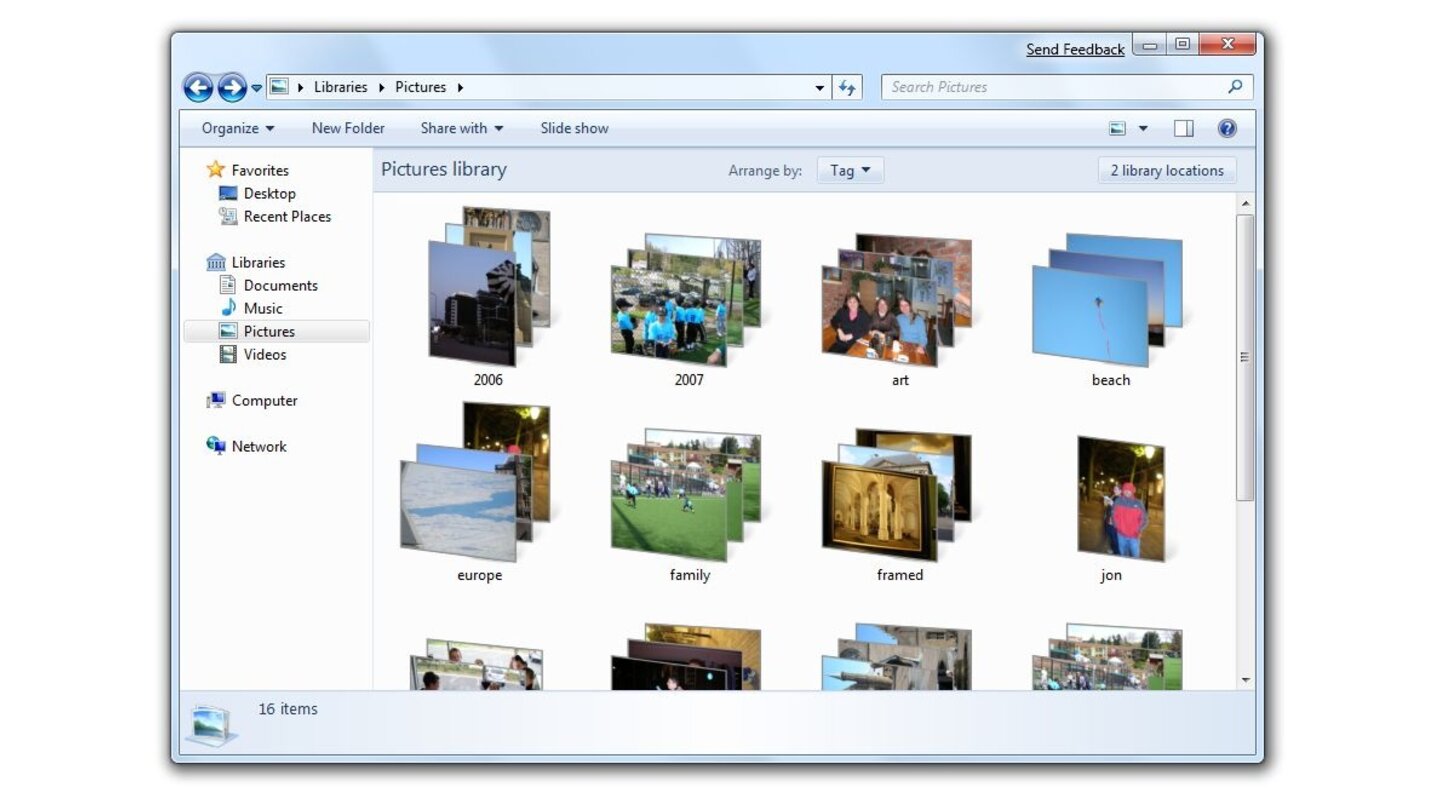Expand the arrow after Libraries breadcrumb
Viewport: 1440px width, 810px height.
[381, 87]
